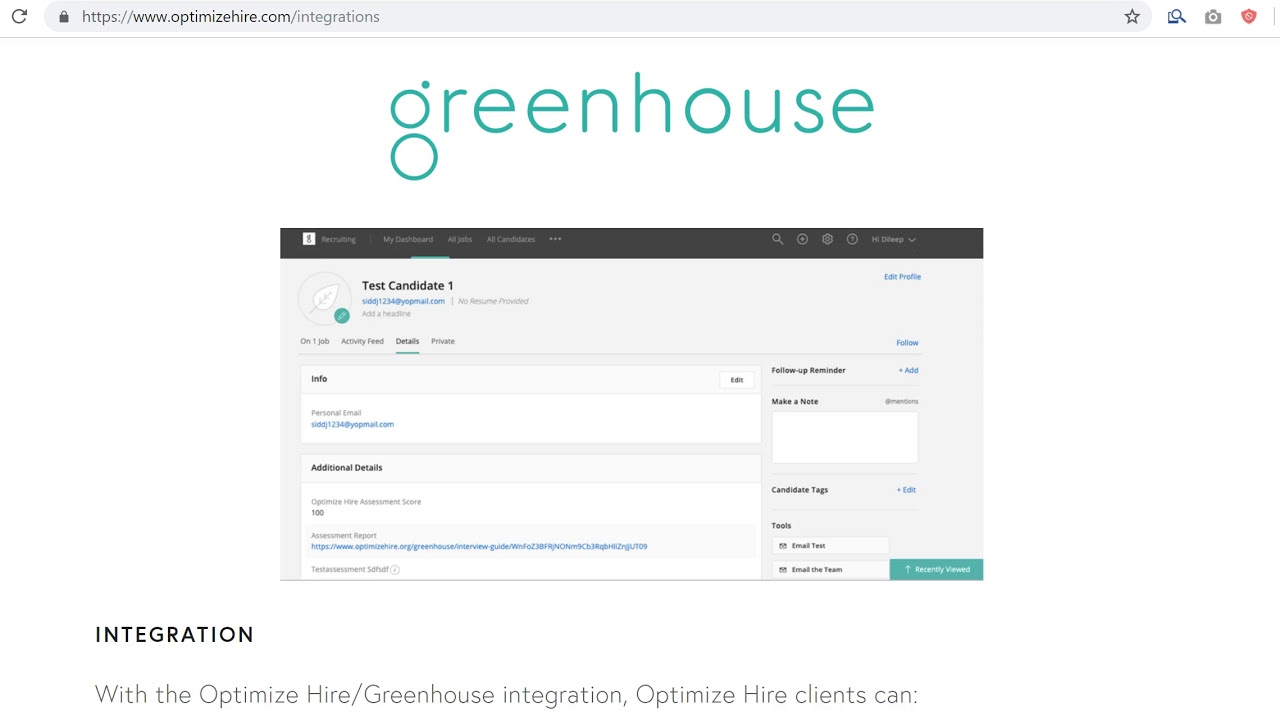Click the camera screenshot extension icon

click(1213, 16)
